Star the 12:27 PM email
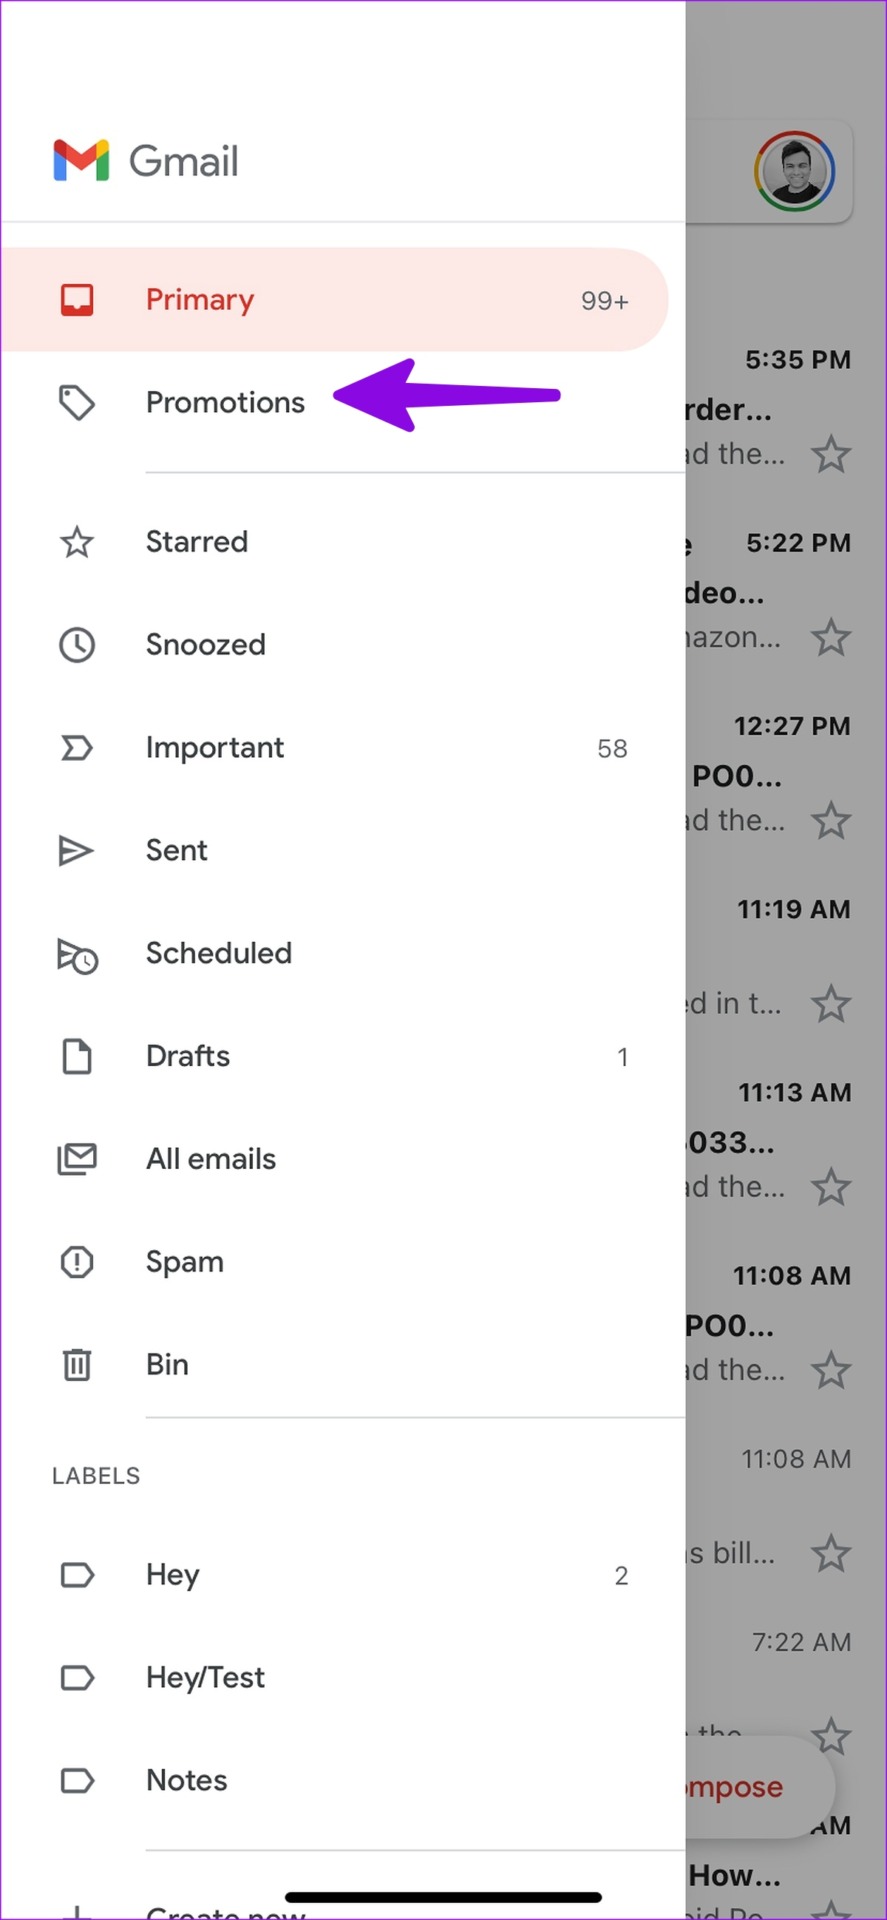This screenshot has height=1920, width=887. click(x=831, y=821)
